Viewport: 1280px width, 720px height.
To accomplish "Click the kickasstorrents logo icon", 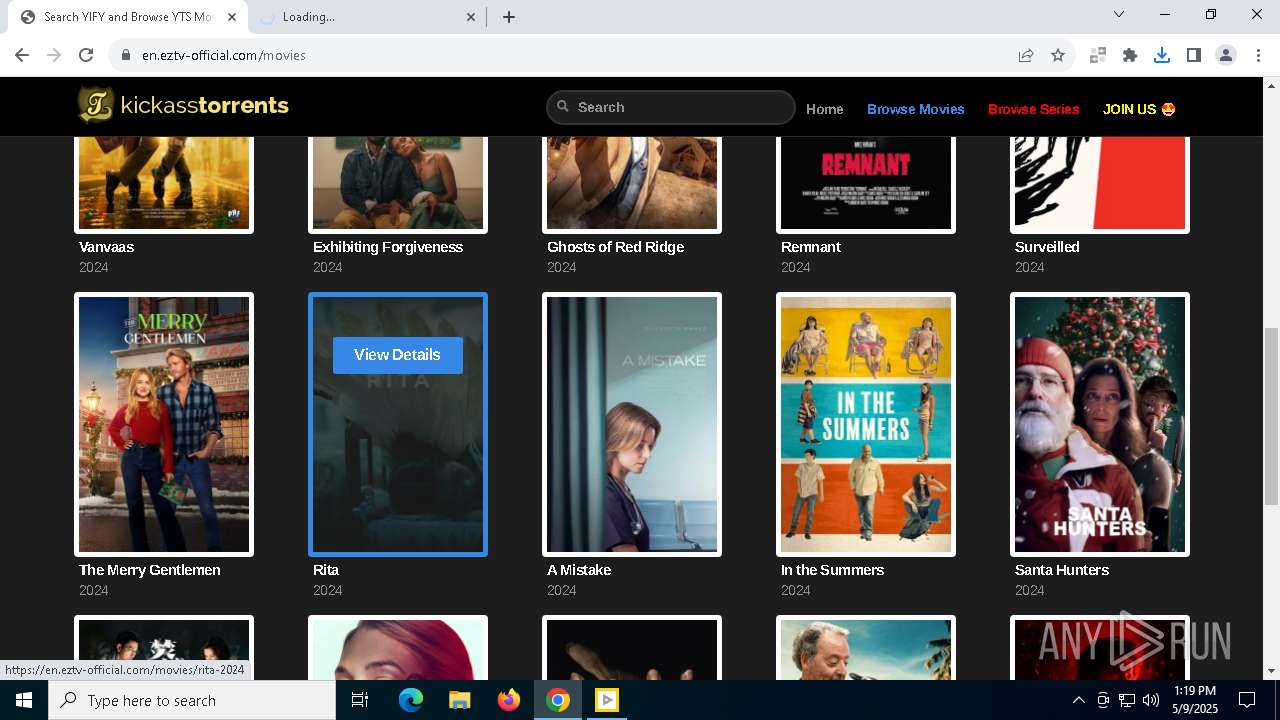I will pyautogui.click(x=96, y=105).
